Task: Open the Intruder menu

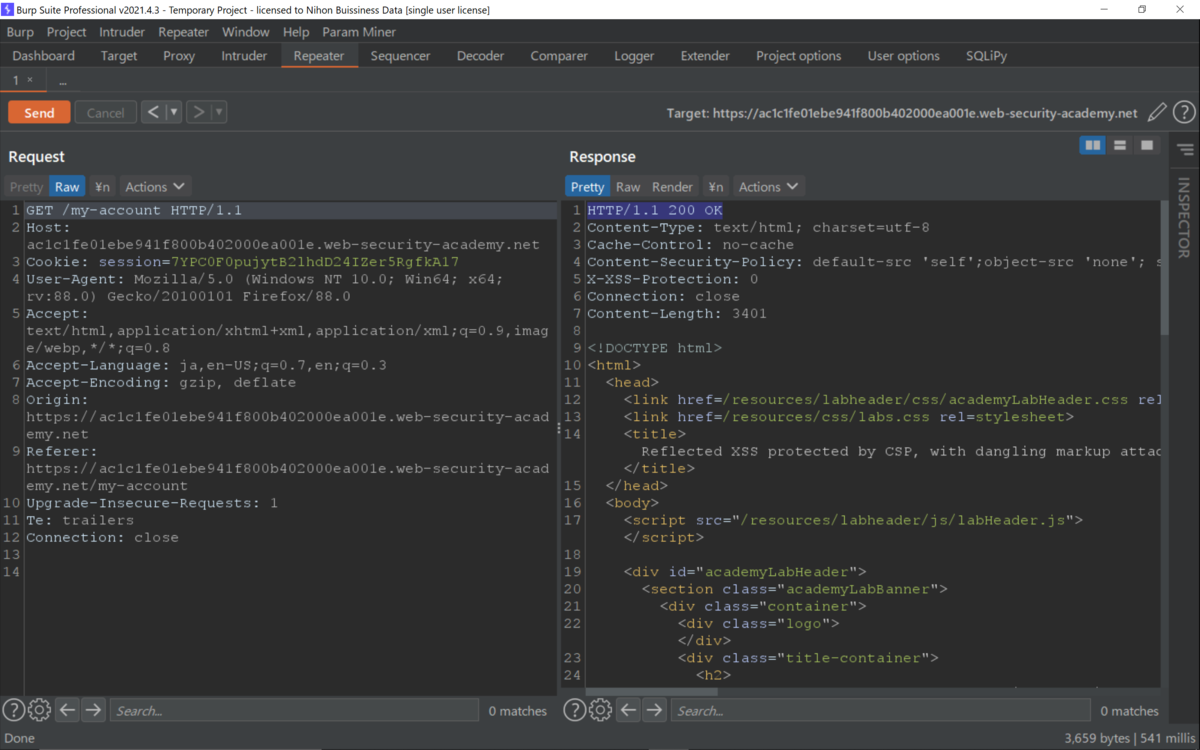Action: tap(122, 32)
